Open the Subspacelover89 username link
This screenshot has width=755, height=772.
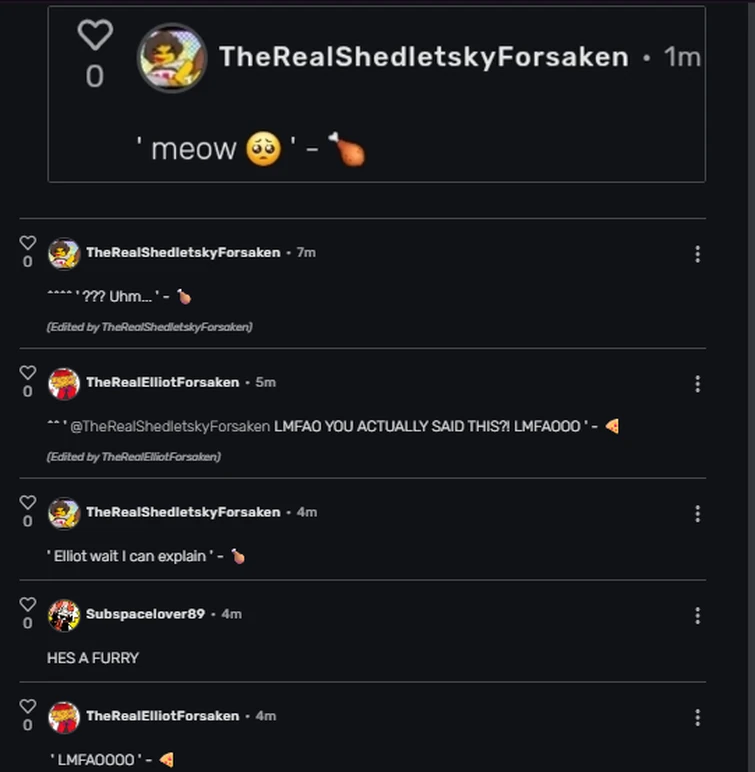[x=145, y=614]
